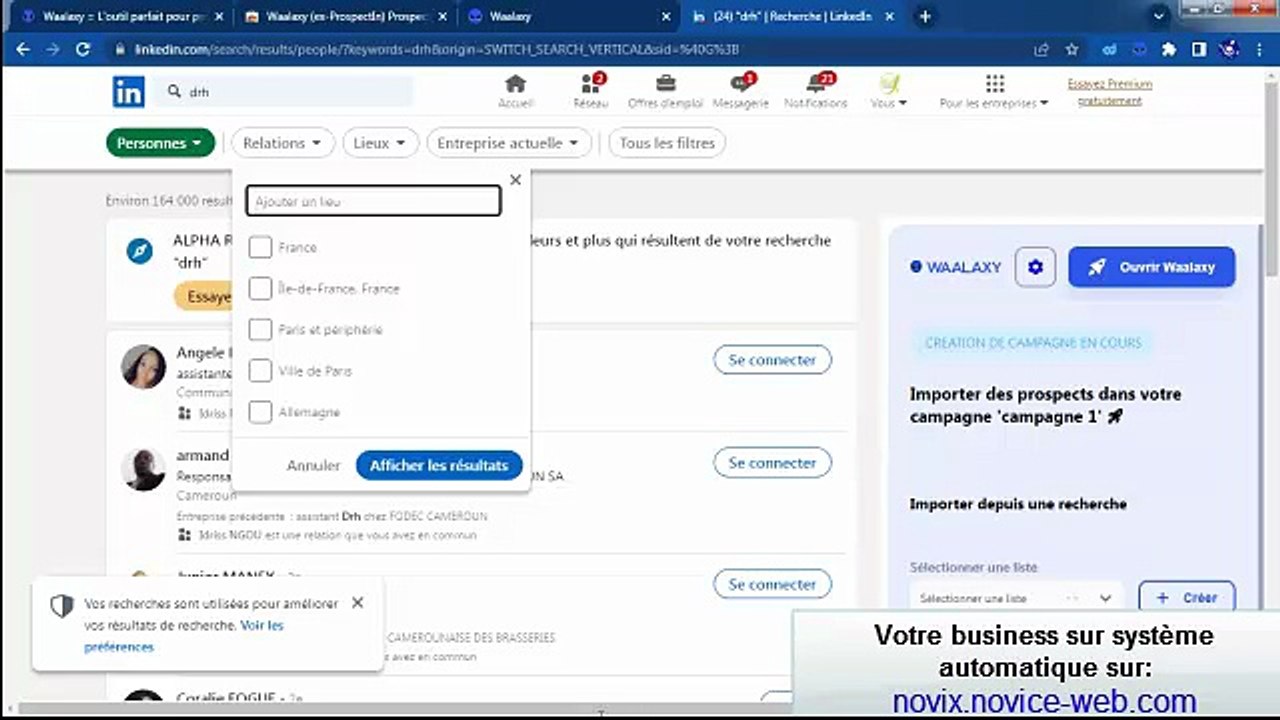The height and width of the screenshot is (720, 1280).
Task: Click the Ajouter un lieu field
Action: pos(373,201)
